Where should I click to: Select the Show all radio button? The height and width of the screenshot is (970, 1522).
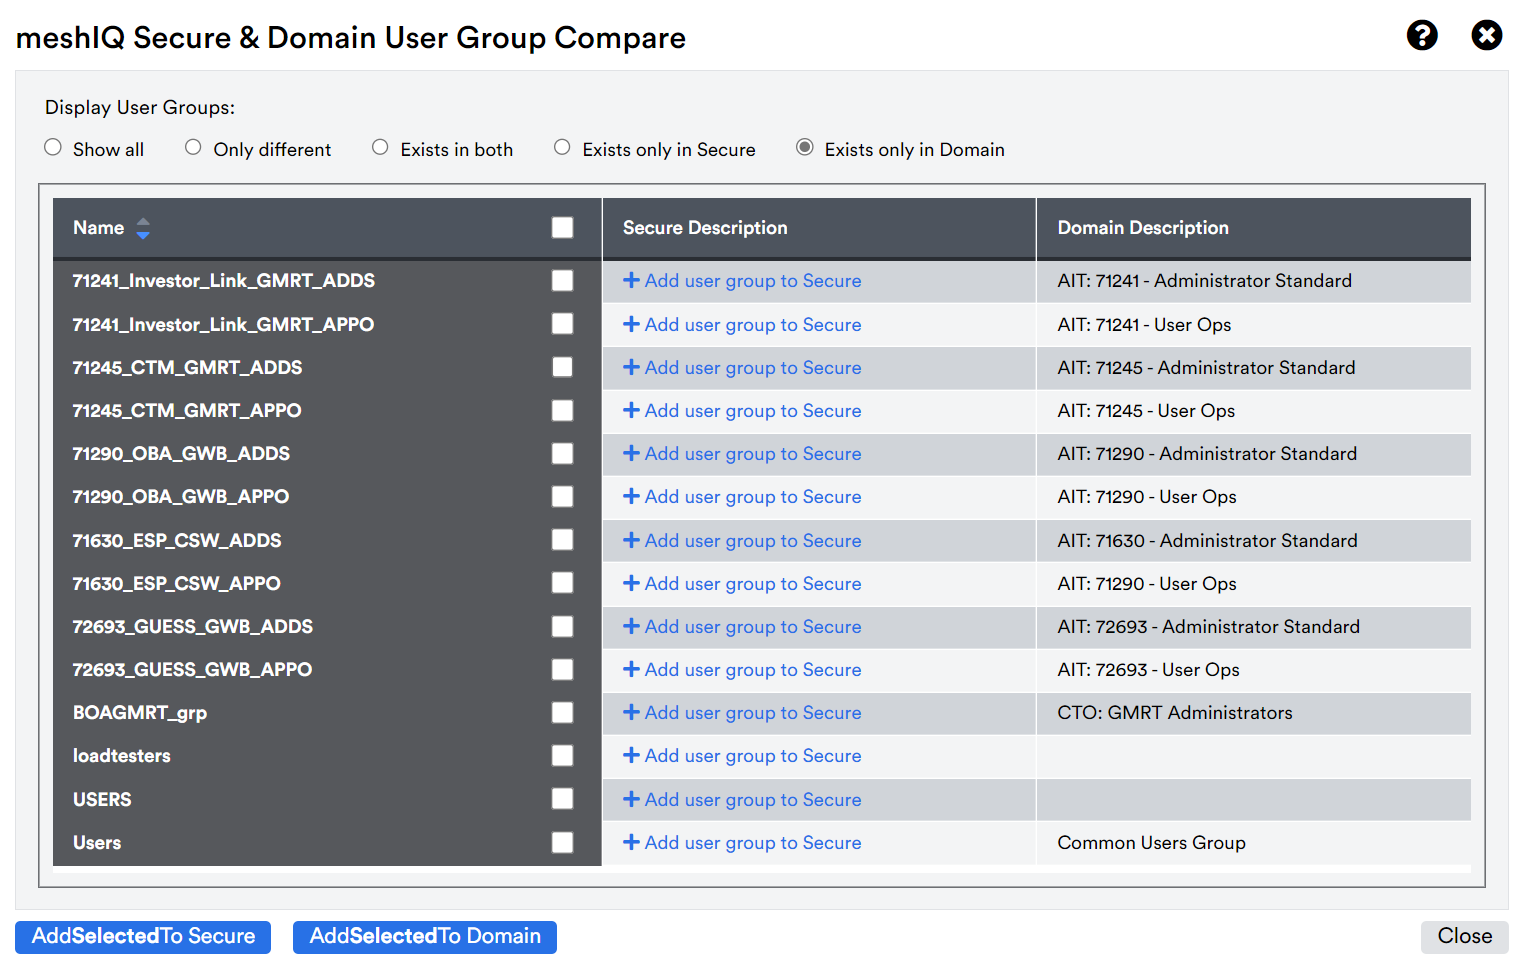(53, 148)
